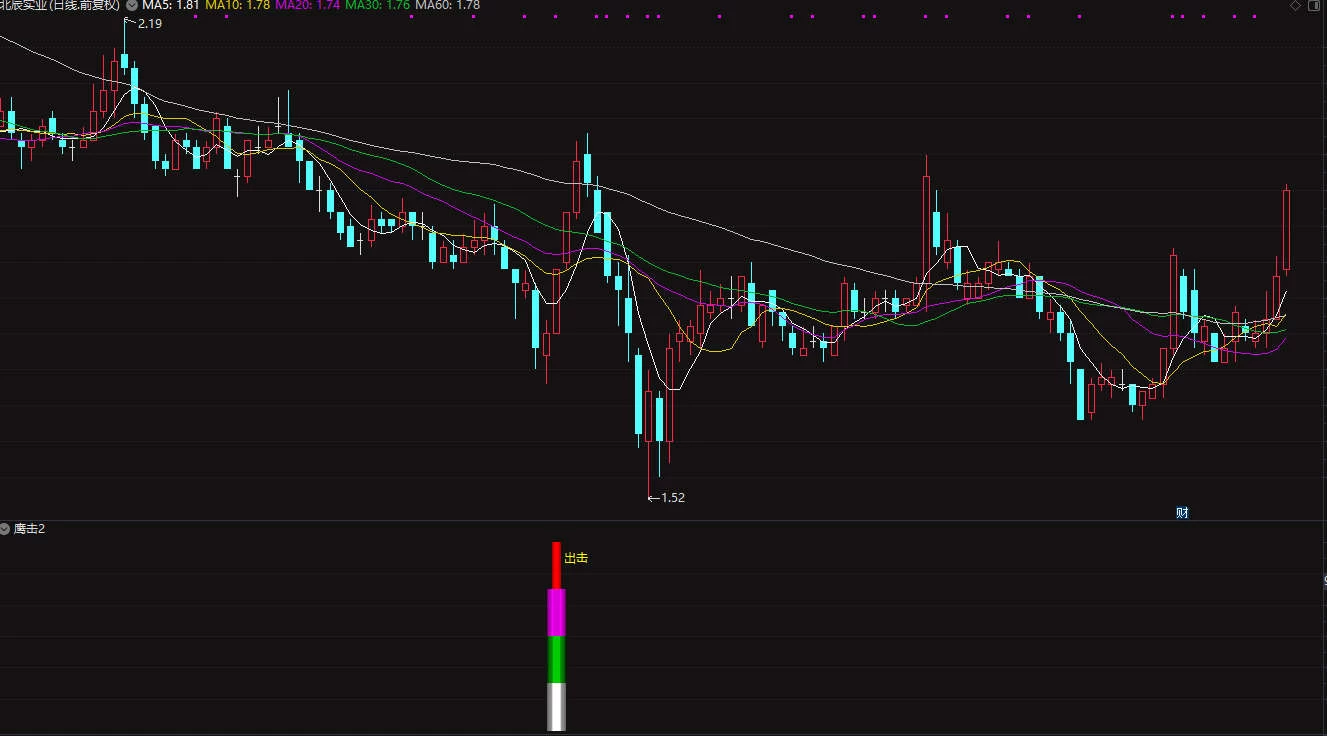The image size is (1327, 736).
Task: Click the MA60: 1.78 label
Action: tap(447, 5)
